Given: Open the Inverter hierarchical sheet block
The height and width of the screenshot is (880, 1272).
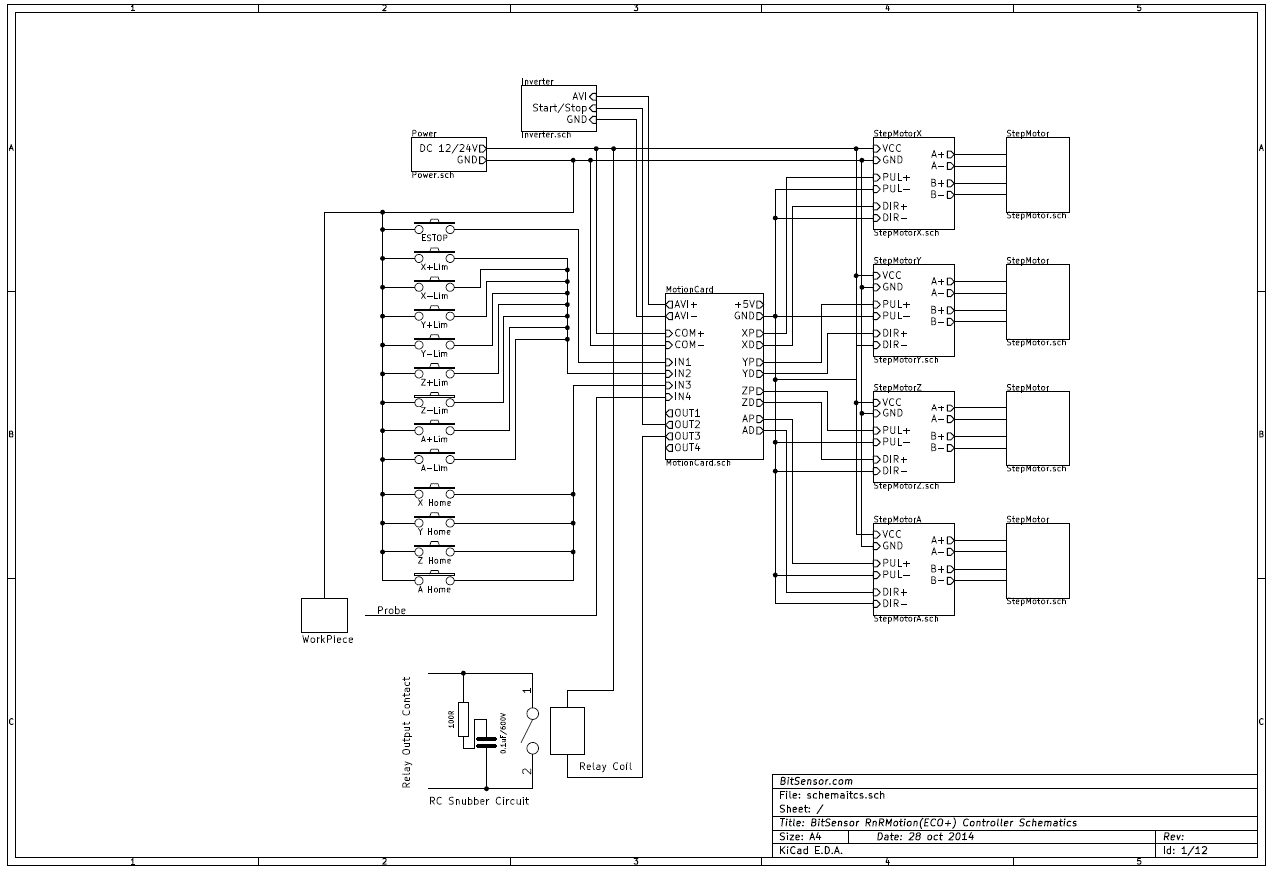Looking at the screenshot, I should [559, 108].
